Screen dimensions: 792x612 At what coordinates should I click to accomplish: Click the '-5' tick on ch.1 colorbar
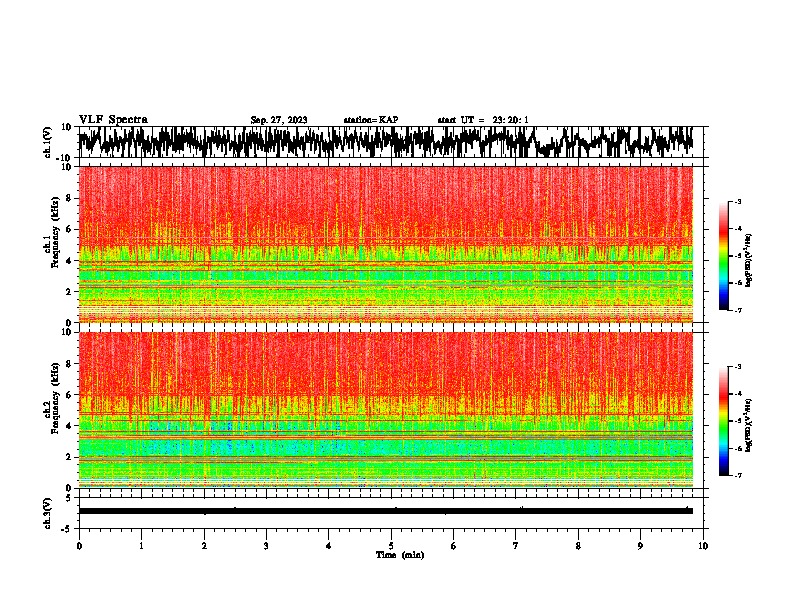[x=738, y=256]
